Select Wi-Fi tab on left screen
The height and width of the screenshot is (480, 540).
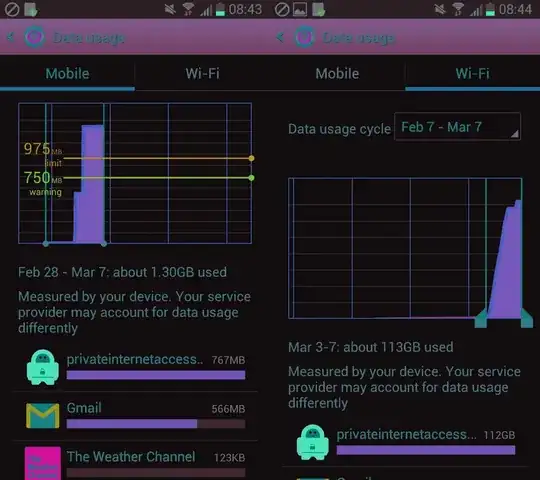[202, 74]
